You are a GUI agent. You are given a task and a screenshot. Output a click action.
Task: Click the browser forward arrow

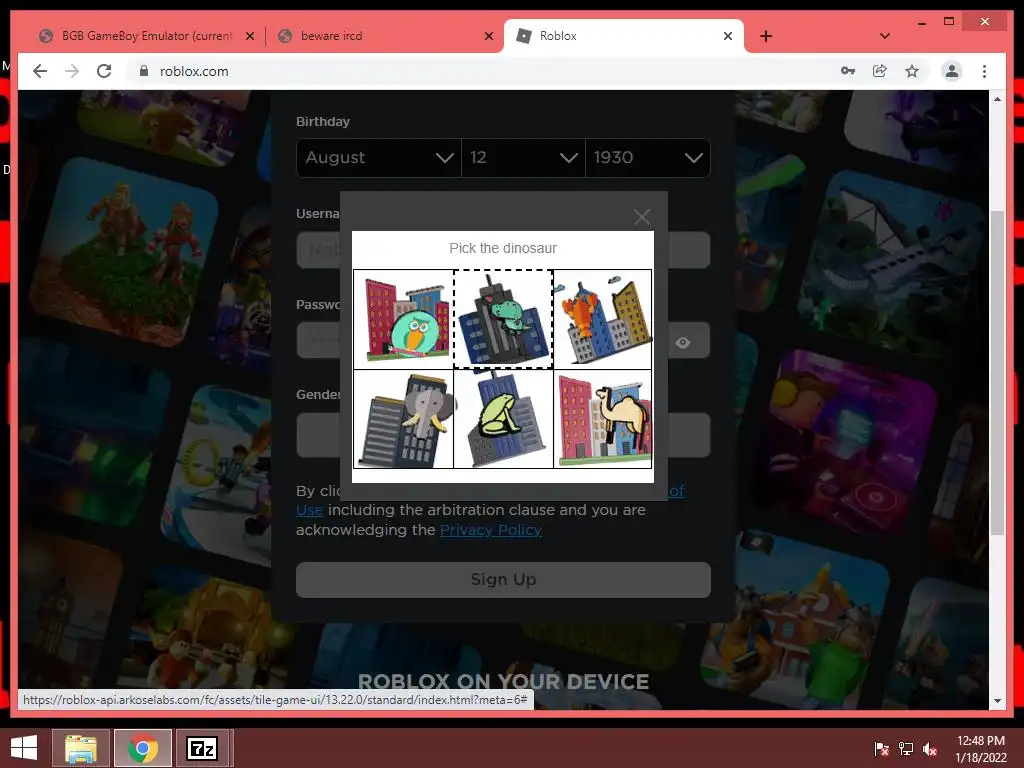72,71
